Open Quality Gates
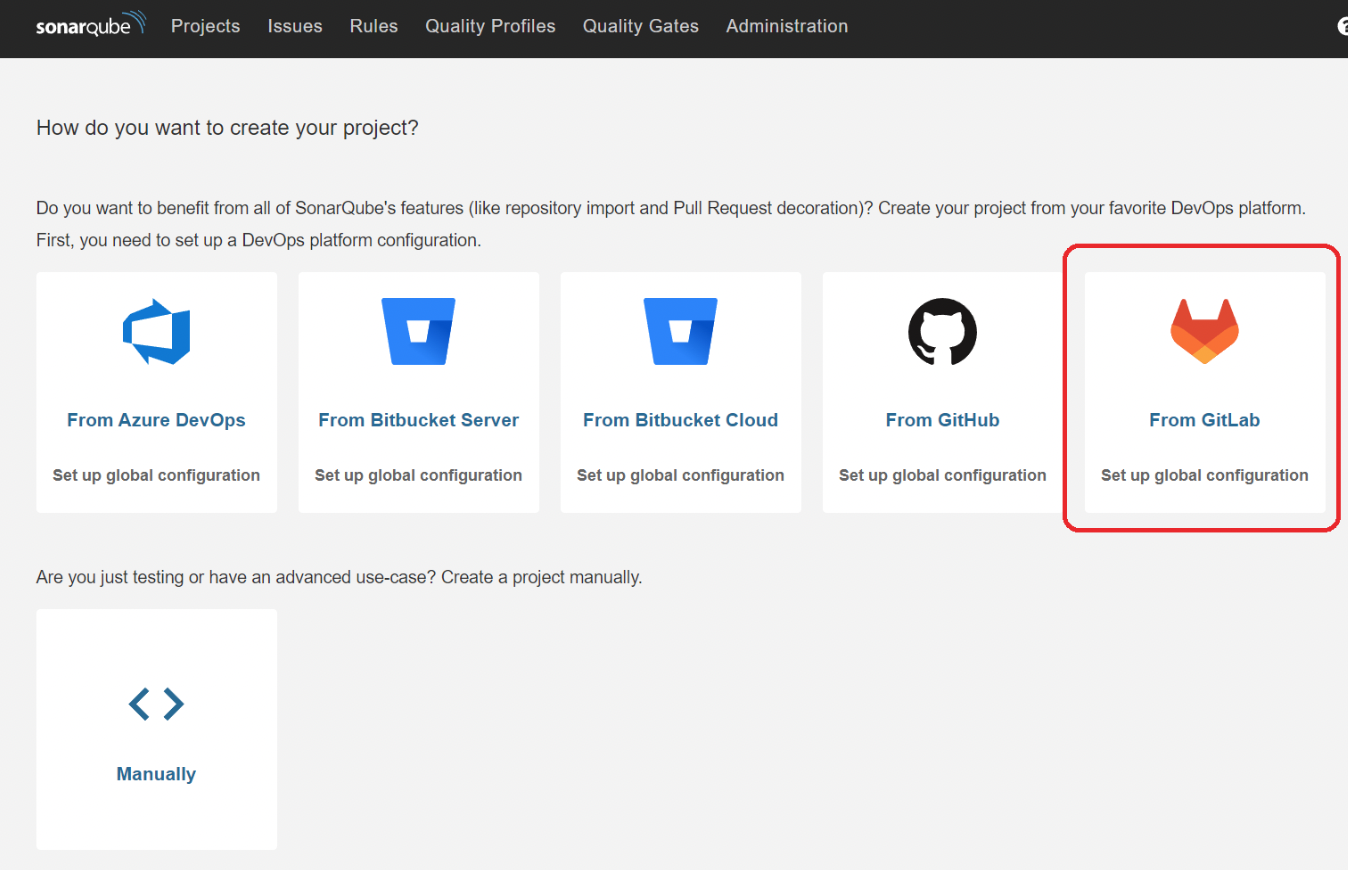The height and width of the screenshot is (870, 1348). pyautogui.click(x=641, y=26)
